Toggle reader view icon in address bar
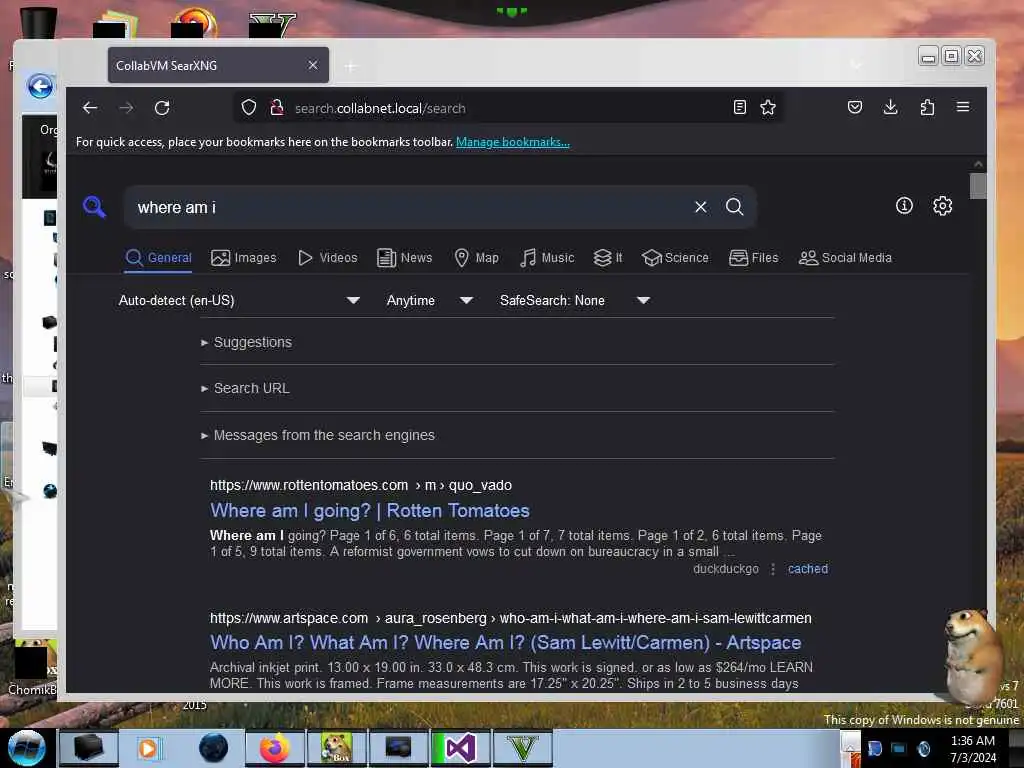Image resolution: width=1024 pixels, height=768 pixels. tap(740, 107)
